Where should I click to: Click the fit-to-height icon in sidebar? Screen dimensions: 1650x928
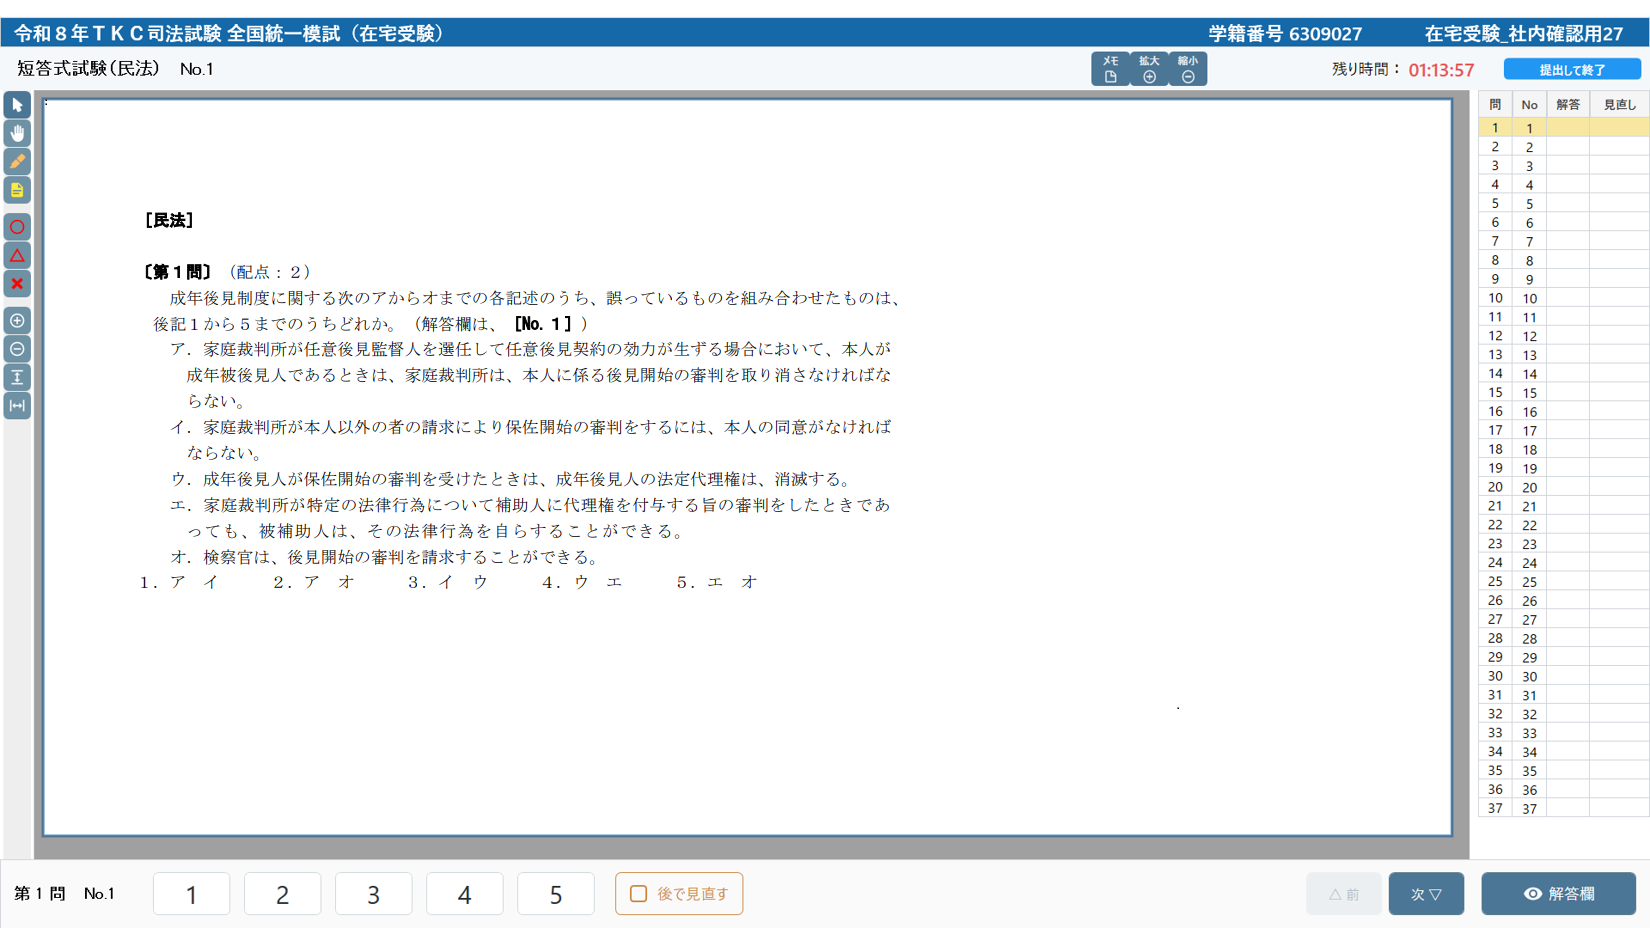click(x=17, y=377)
